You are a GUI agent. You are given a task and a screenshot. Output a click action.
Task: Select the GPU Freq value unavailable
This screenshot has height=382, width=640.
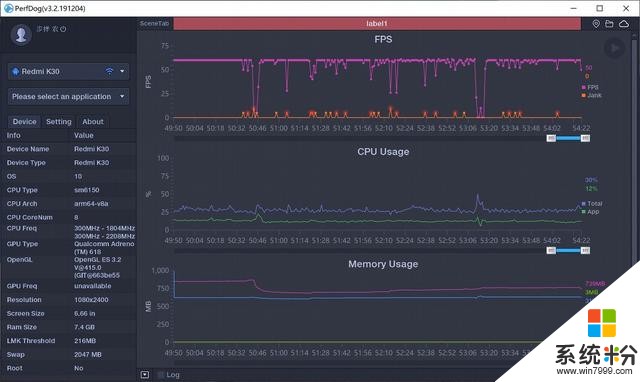(92, 286)
